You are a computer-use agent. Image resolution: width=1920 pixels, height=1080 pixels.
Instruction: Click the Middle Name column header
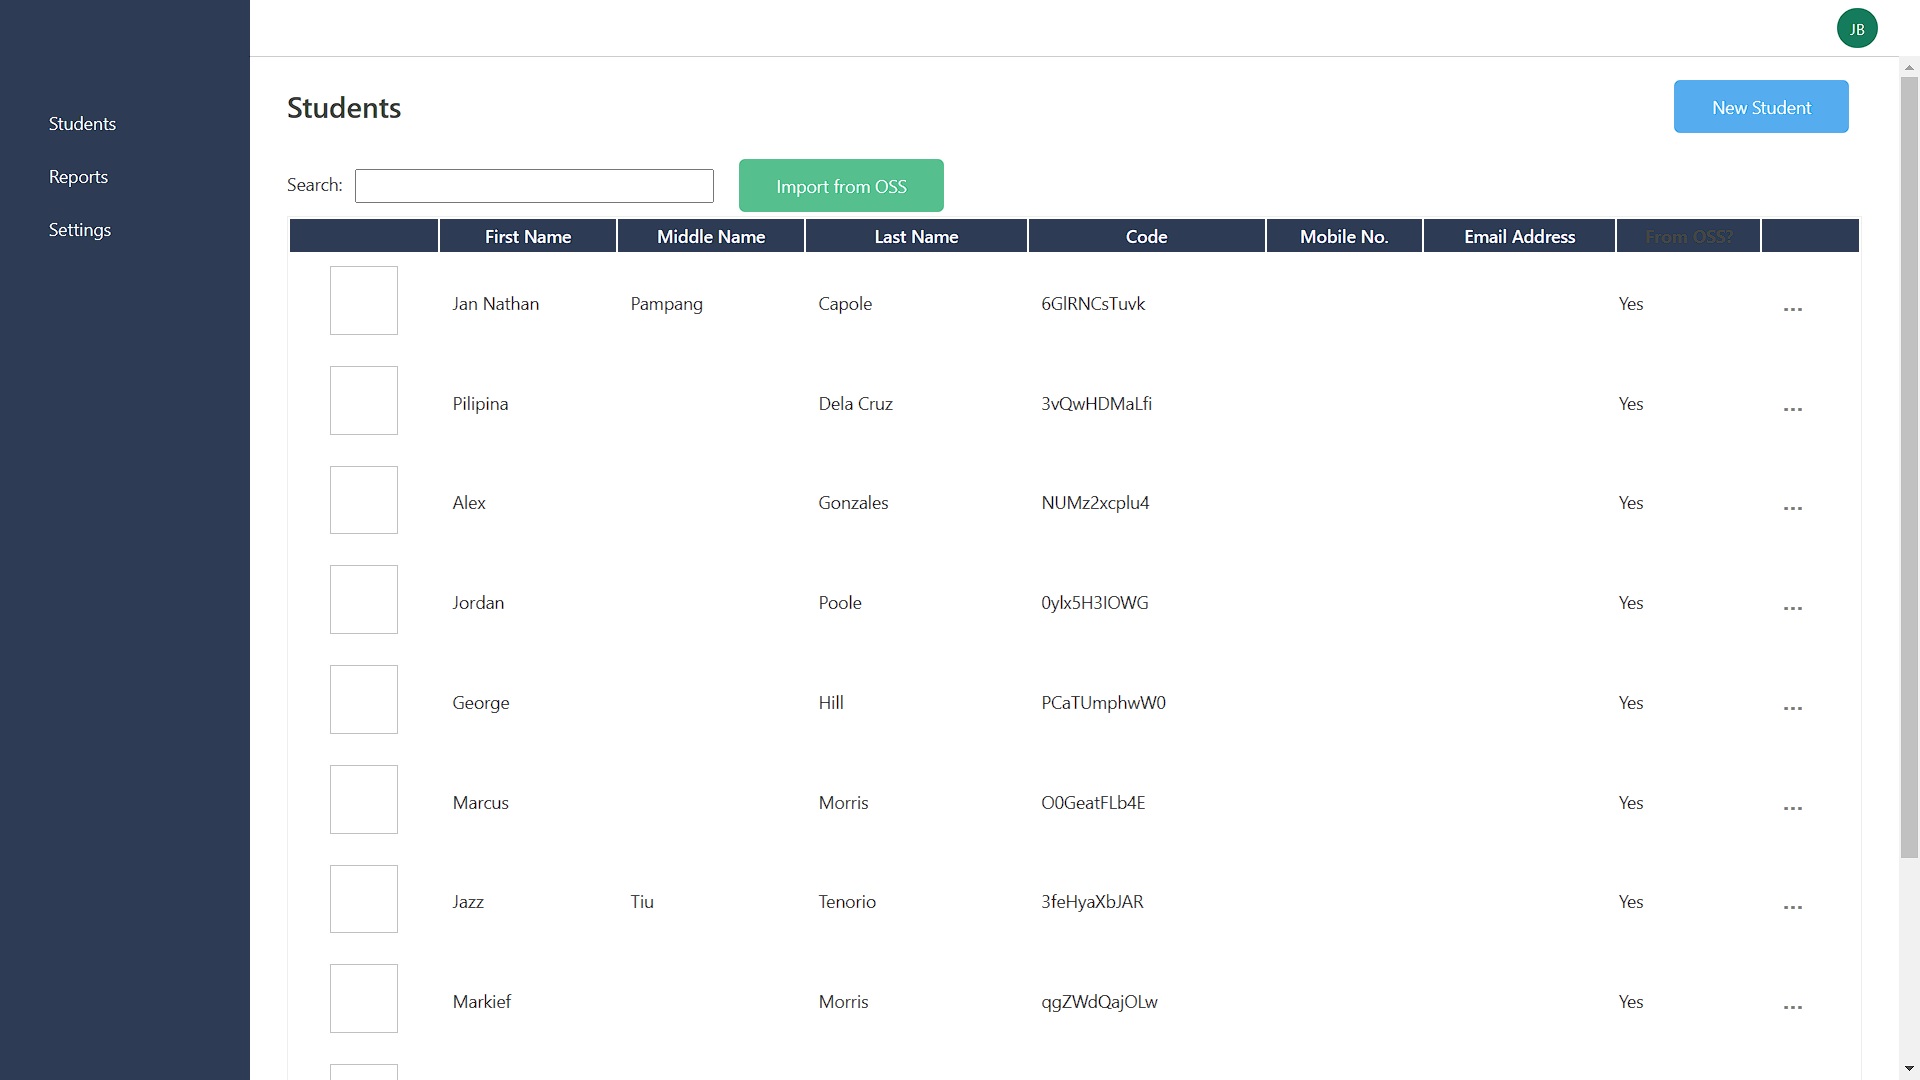(x=711, y=237)
